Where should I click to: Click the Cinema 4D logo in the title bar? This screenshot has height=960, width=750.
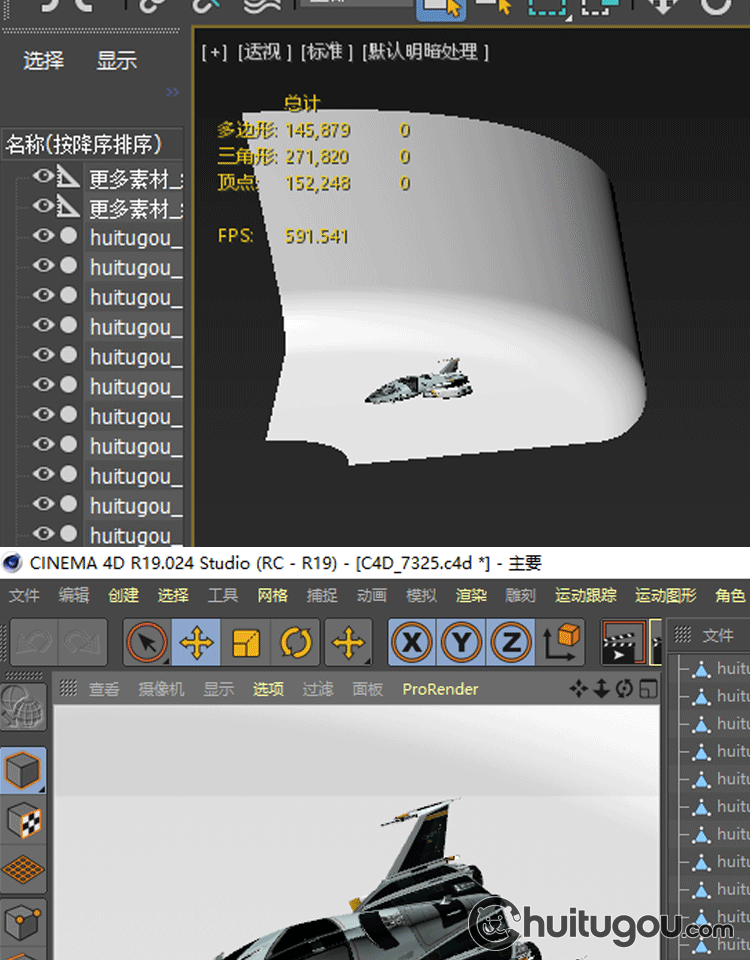pyautogui.click(x=12, y=563)
